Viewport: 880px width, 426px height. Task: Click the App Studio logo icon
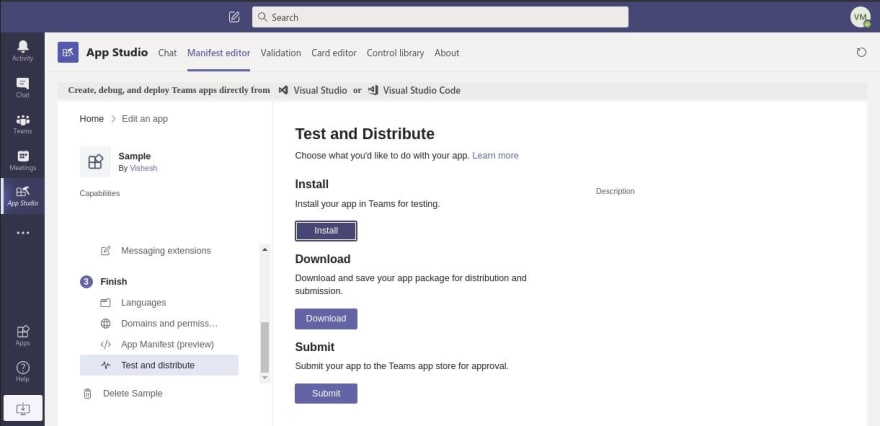[68, 52]
